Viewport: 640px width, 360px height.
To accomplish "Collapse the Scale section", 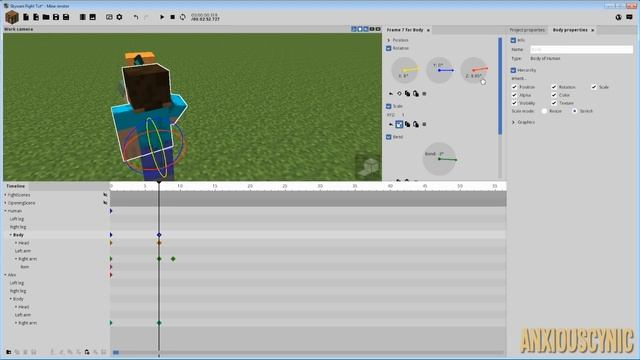I will 389,106.
